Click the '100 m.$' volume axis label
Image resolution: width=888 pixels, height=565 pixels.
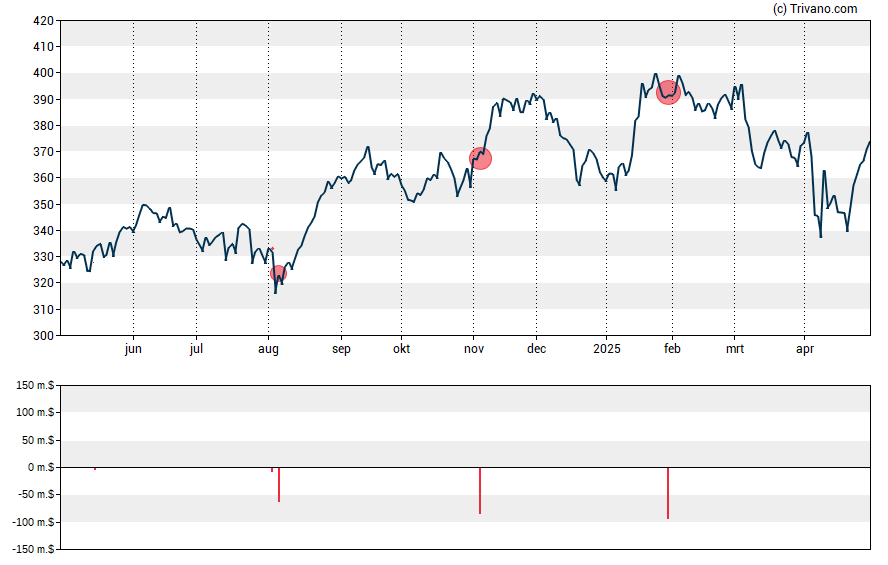[35, 412]
